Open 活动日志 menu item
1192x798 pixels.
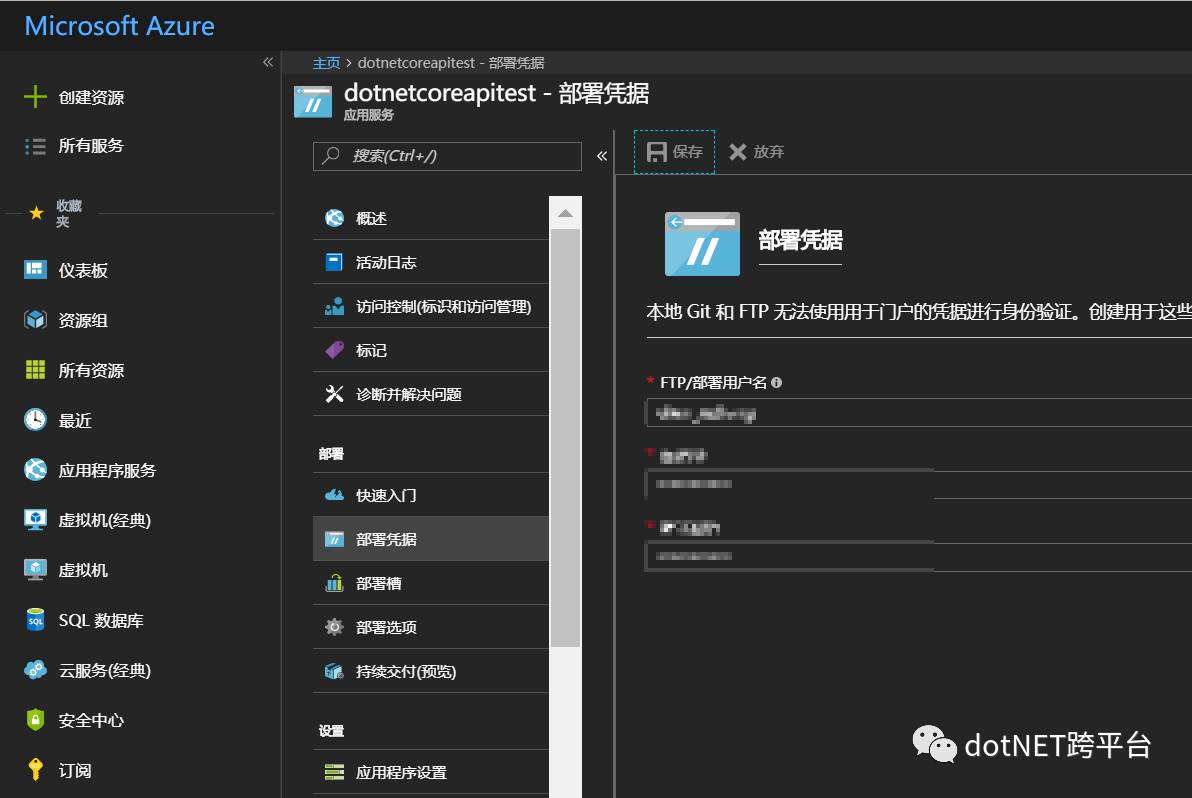coord(430,262)
